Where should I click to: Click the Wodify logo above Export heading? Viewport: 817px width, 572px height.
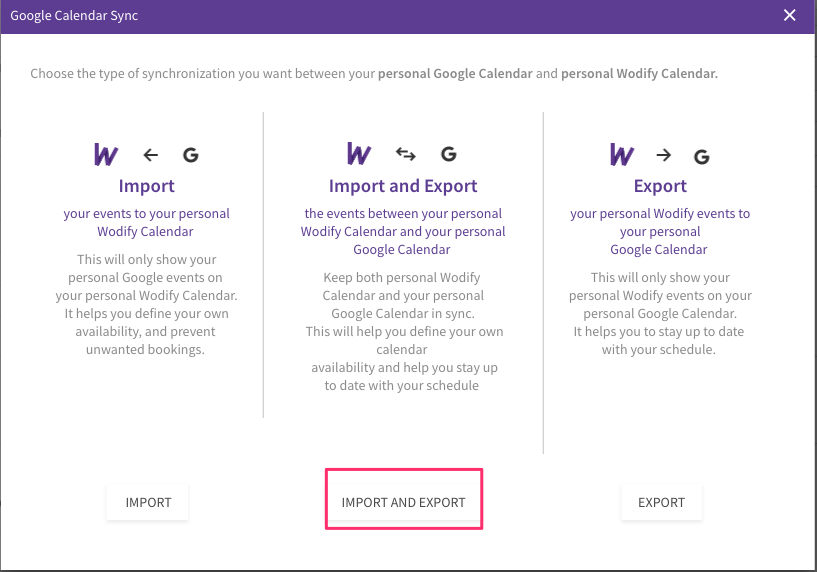click(x=622, y=154)
